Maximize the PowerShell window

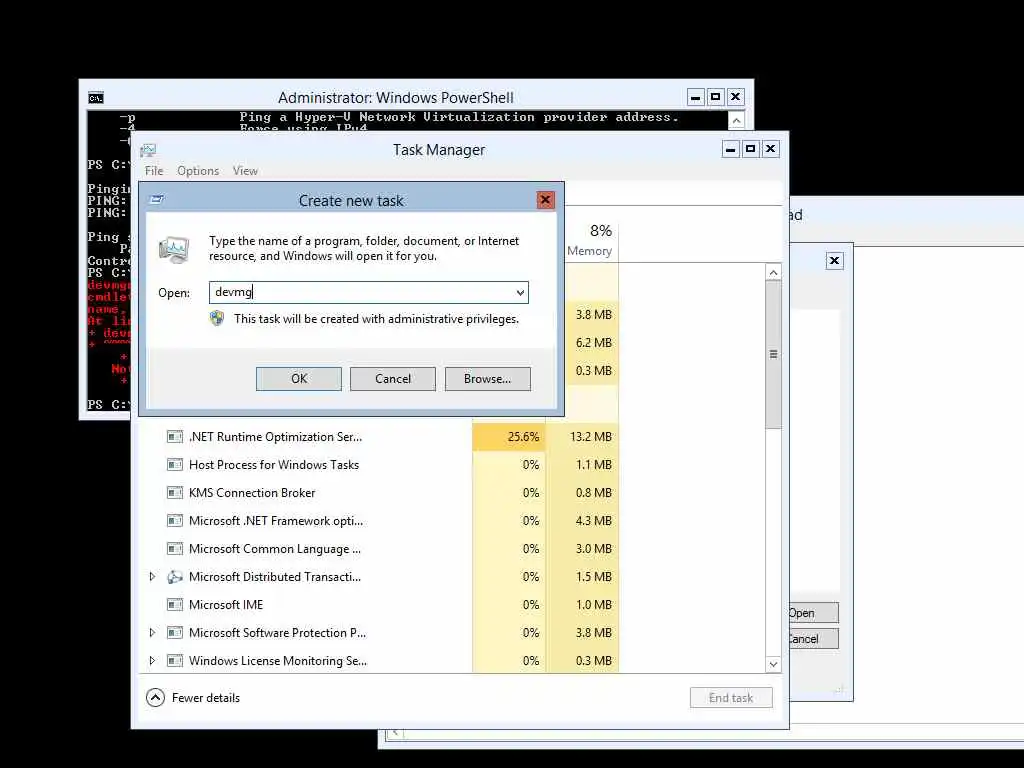coord(715,97)
